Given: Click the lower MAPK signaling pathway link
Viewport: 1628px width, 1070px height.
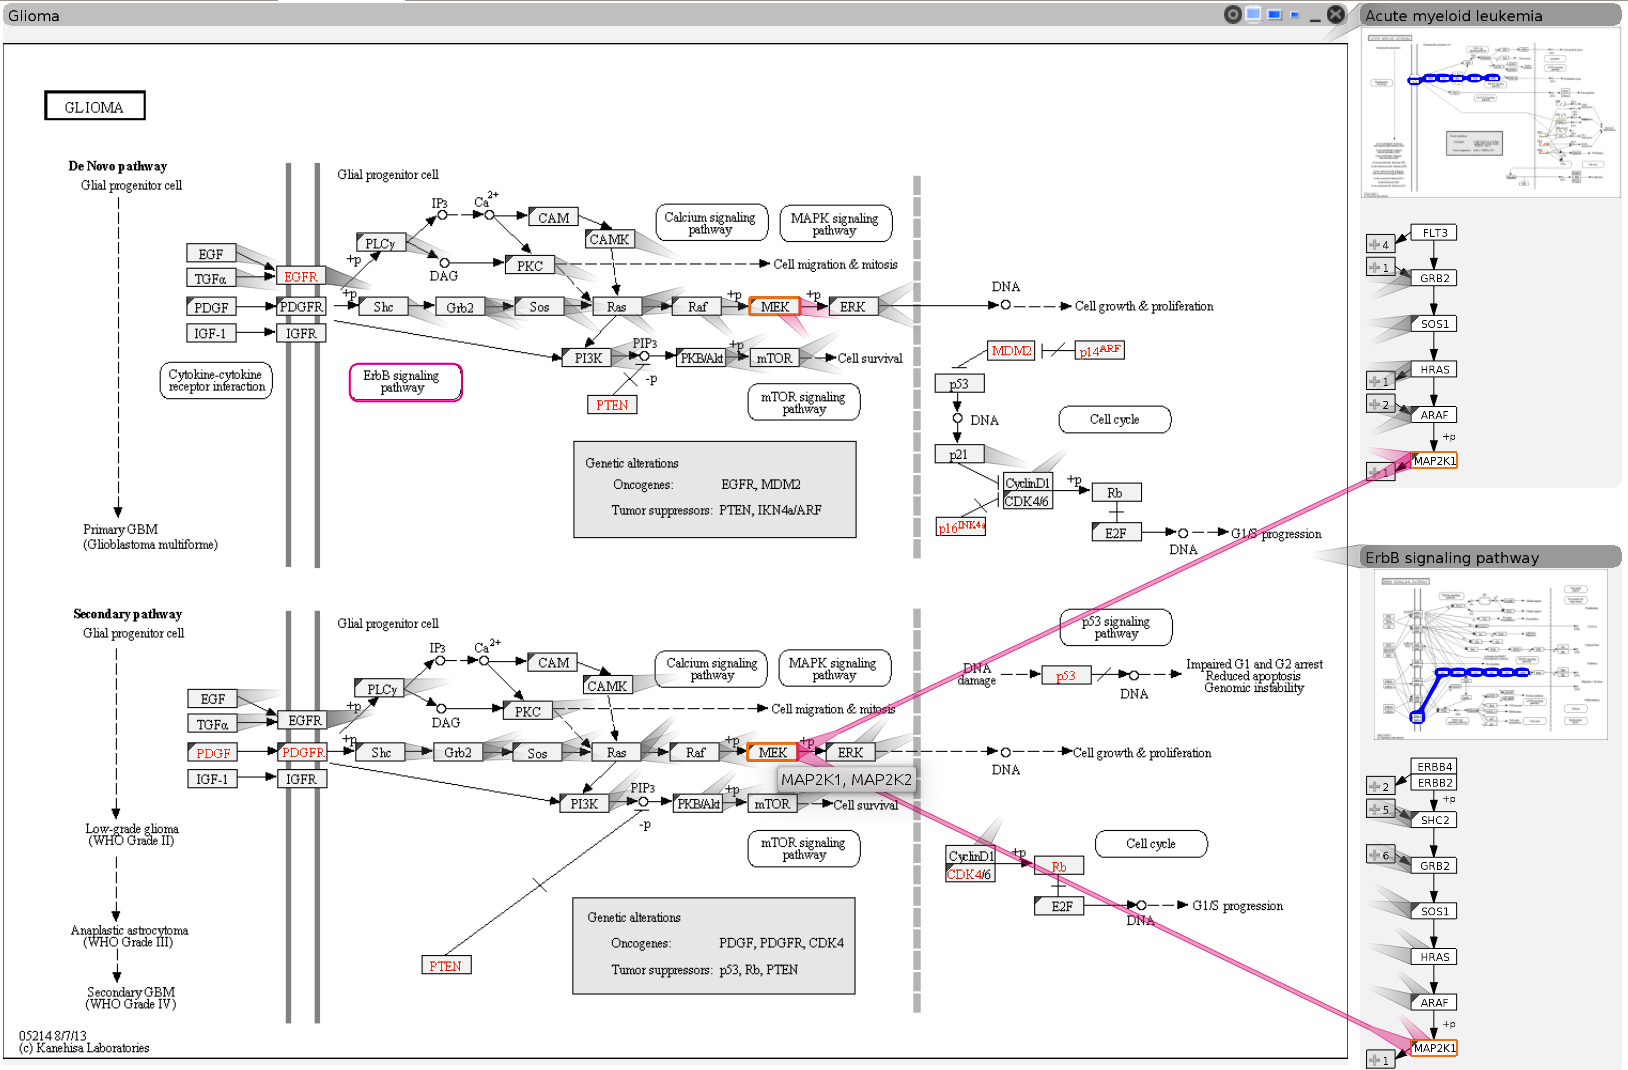Looking at the screenshot, I should click(833, 668).
